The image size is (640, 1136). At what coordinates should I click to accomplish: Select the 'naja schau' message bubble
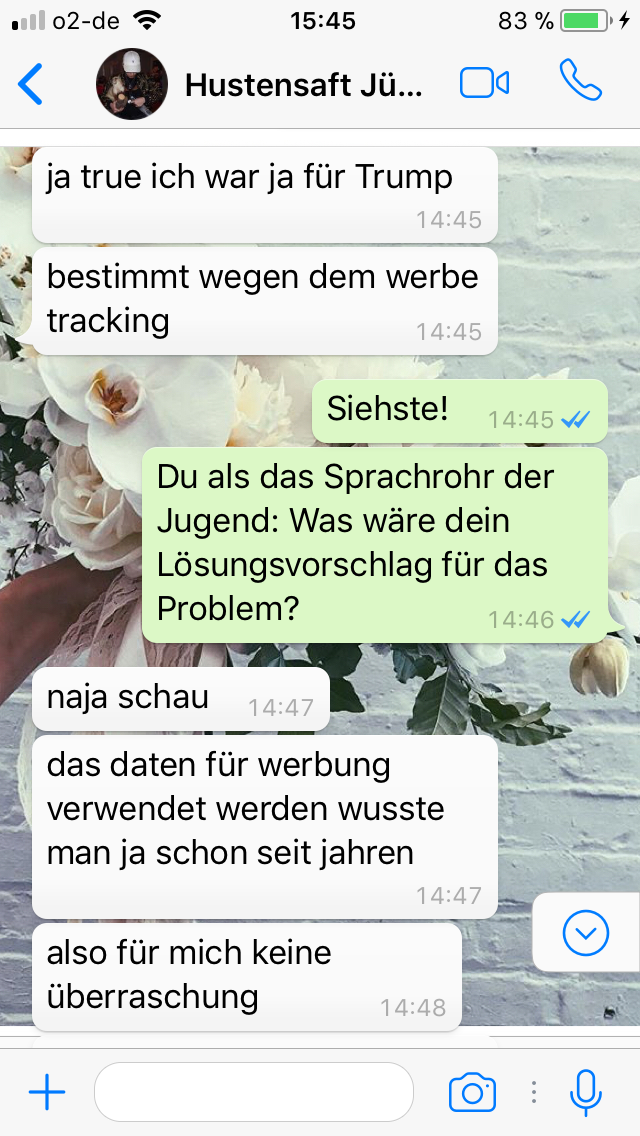pos(180,699)
